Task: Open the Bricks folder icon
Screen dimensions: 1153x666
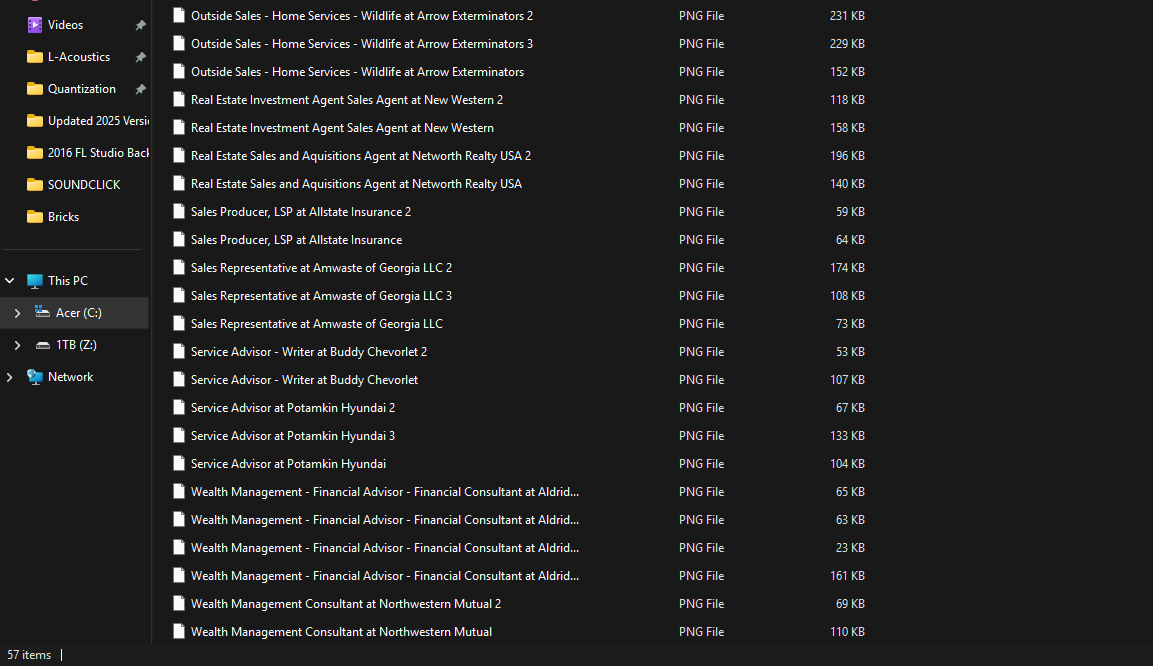Action: coord(31,216)
